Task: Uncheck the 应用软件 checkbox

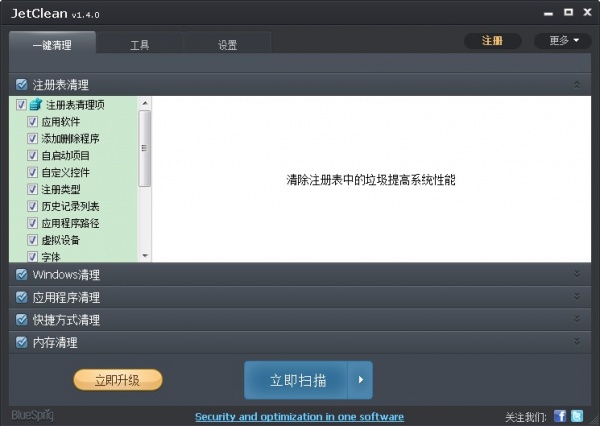Action: [33, 121]
